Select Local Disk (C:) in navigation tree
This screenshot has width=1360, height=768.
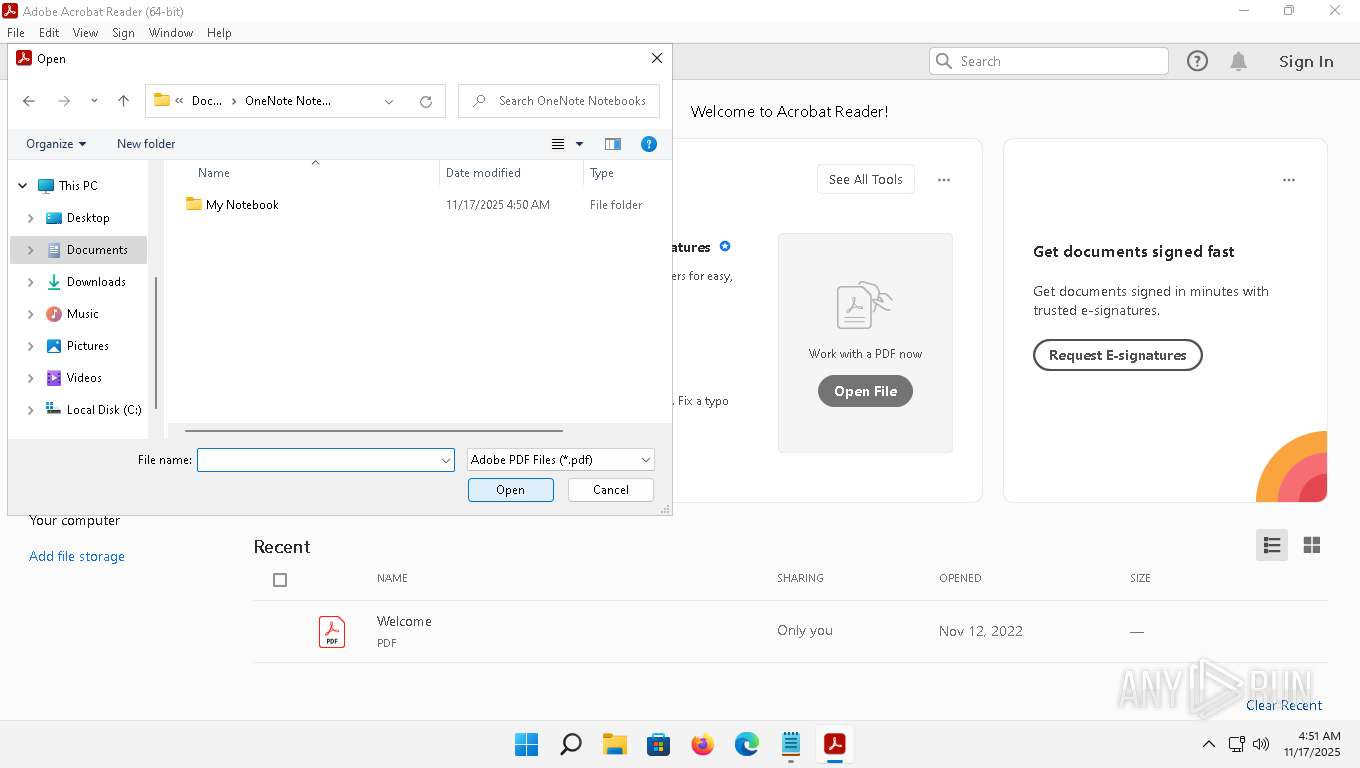tap(104, 410)
